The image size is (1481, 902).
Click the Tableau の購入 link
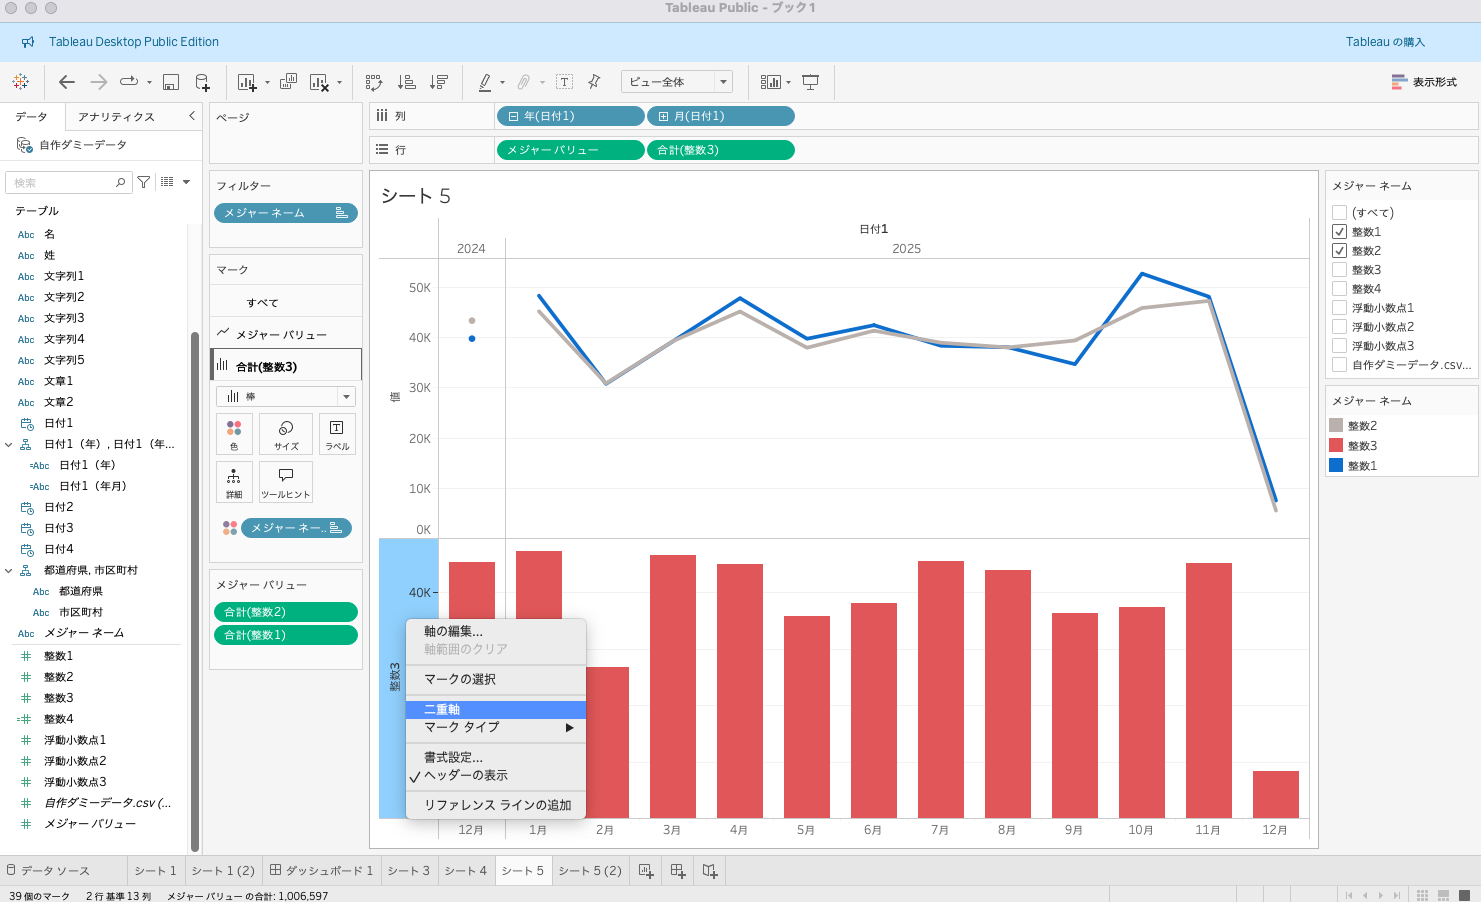click(1384, 42)
